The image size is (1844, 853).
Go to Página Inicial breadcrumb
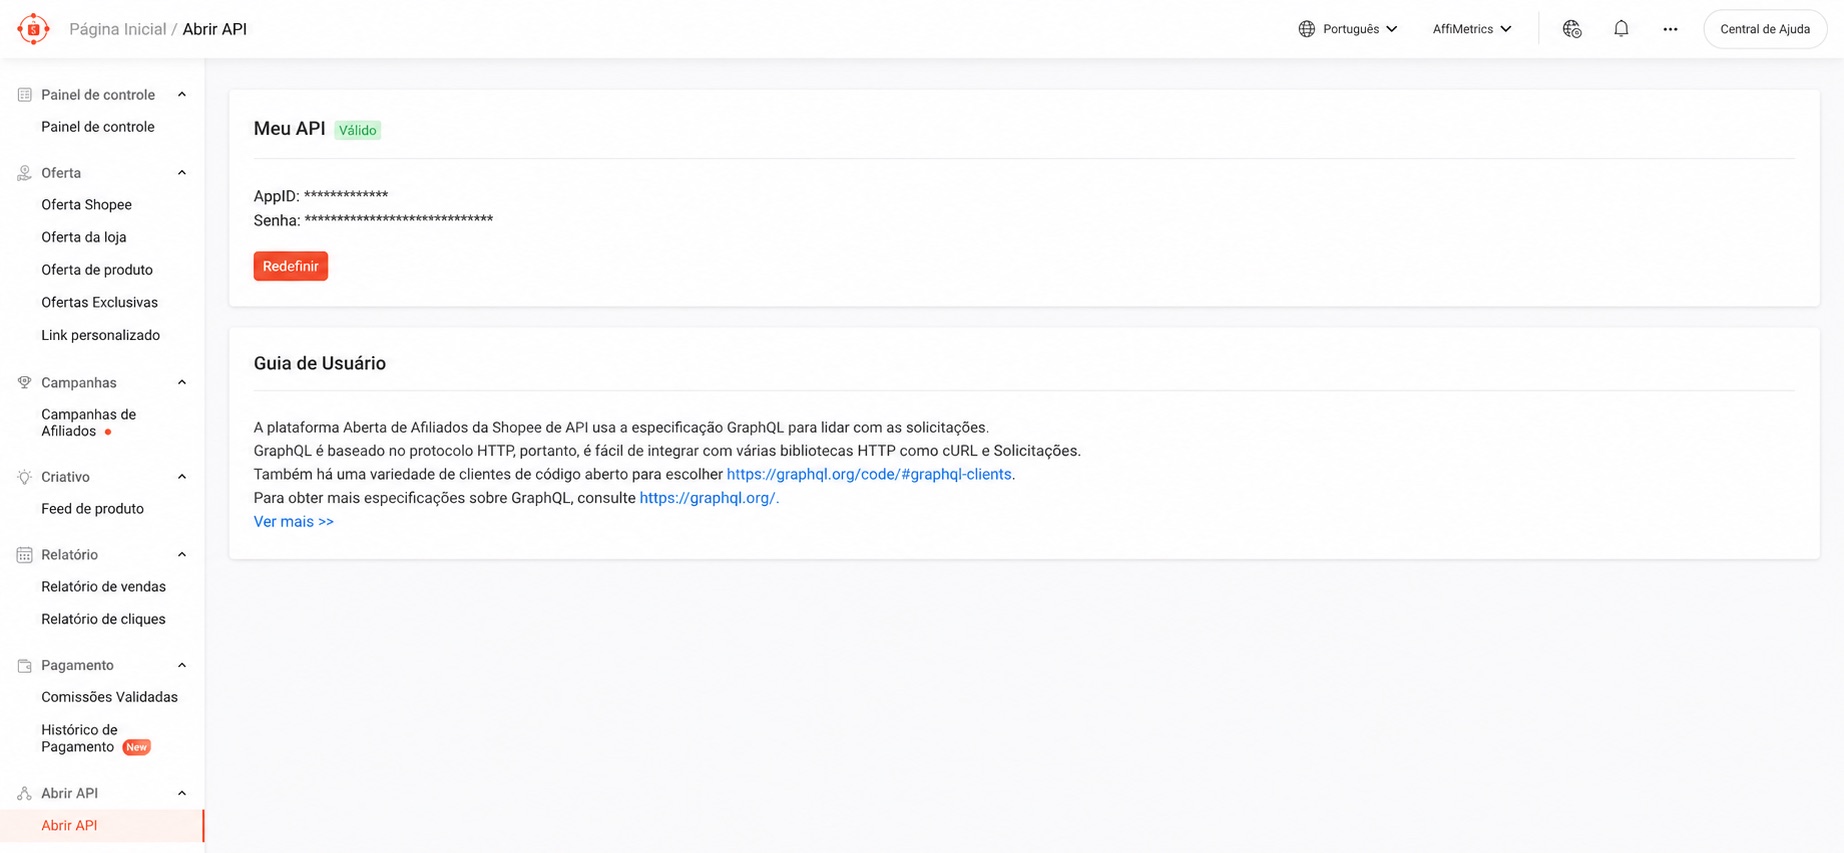coord(118,29)
